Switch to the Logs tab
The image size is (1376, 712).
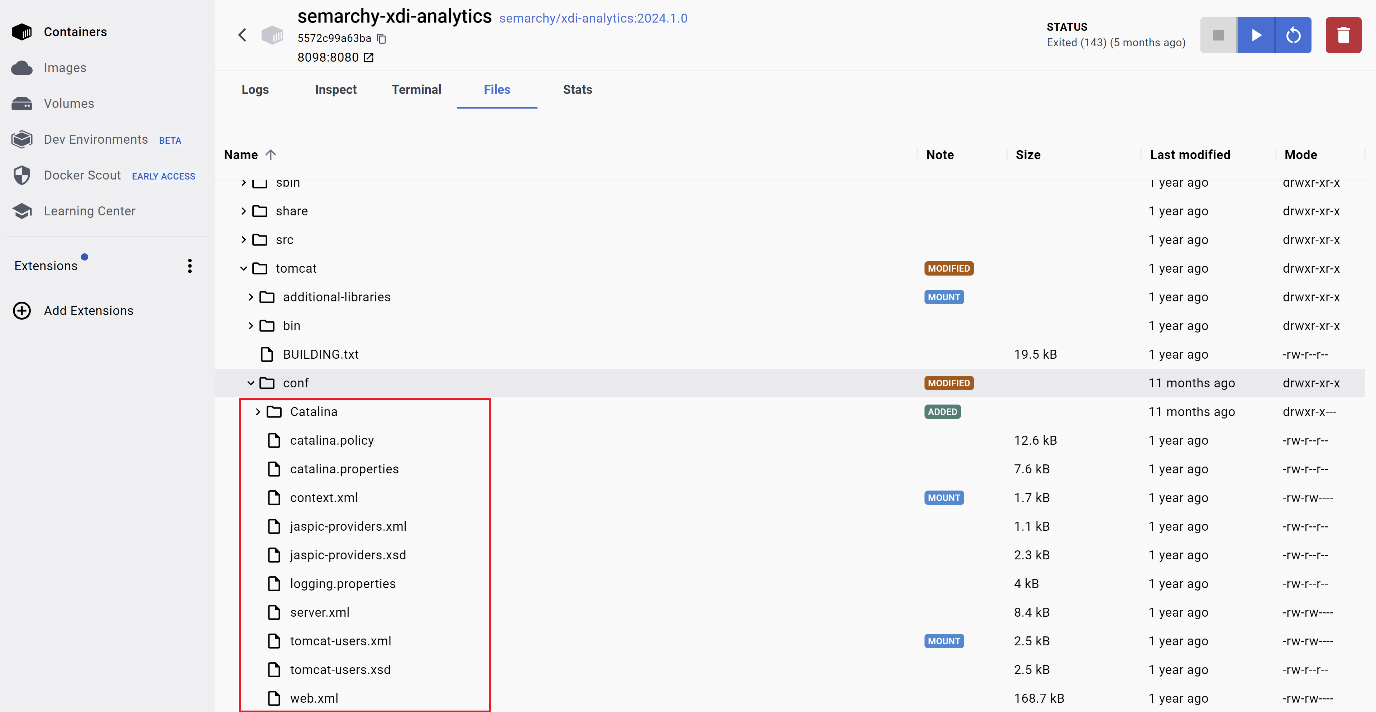coord(255,90)
